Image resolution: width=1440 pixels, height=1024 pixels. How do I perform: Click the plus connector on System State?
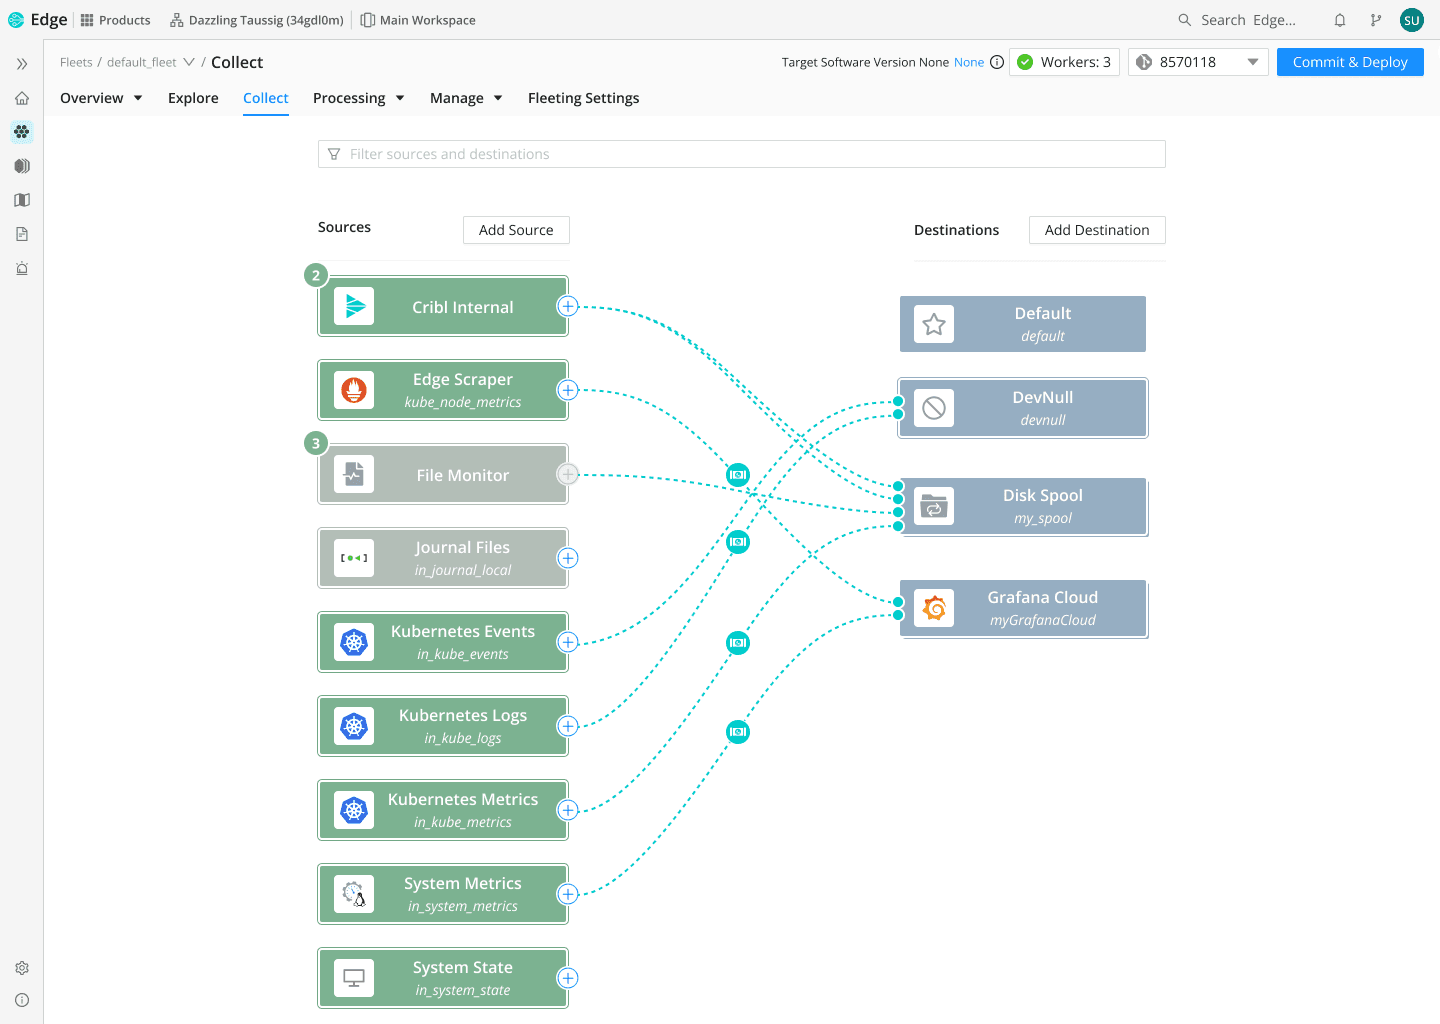[x=568, y=978]
